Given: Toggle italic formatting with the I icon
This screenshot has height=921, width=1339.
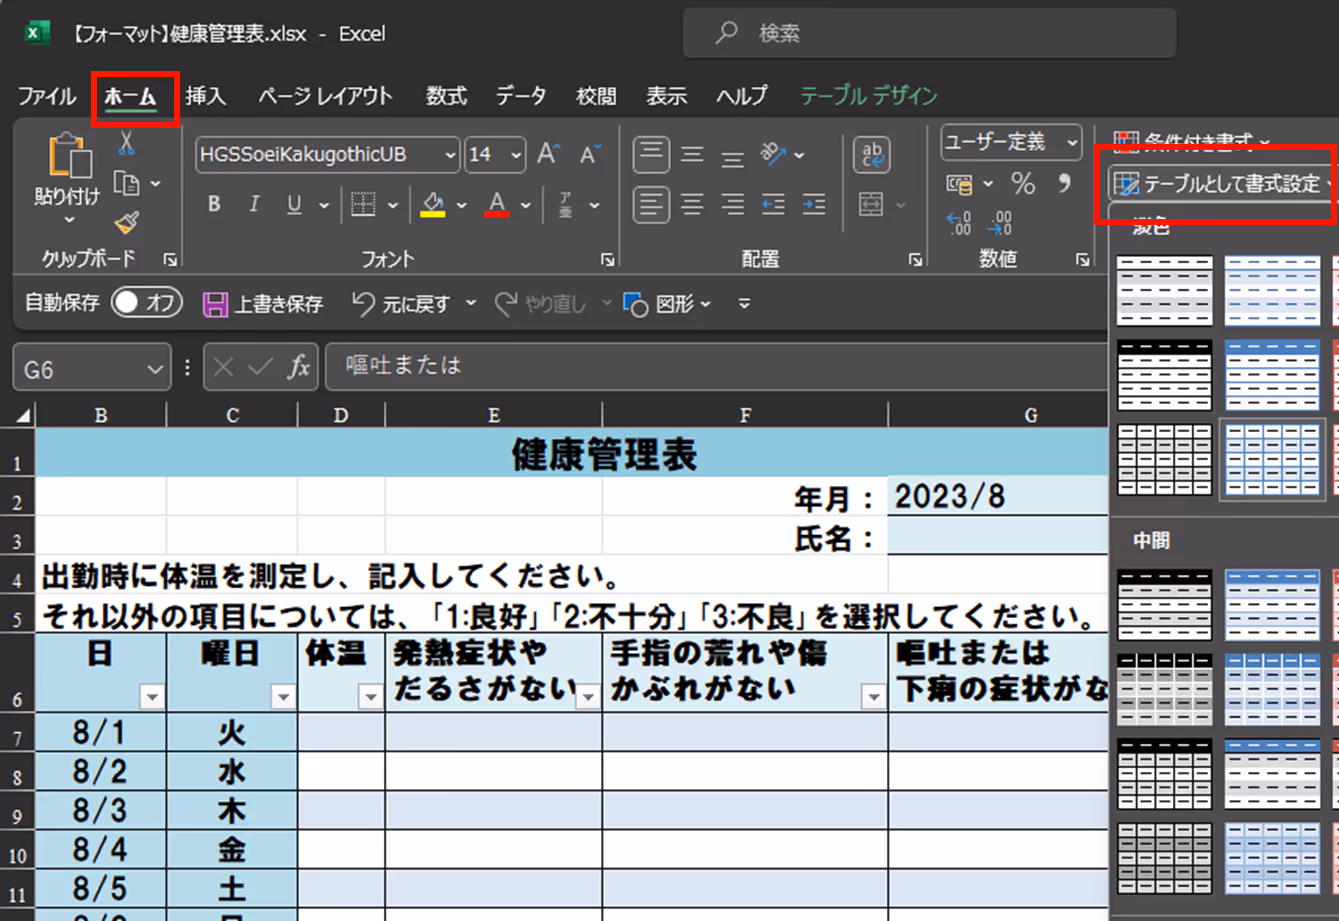Looking at the screenshot, I should point(254,204).
